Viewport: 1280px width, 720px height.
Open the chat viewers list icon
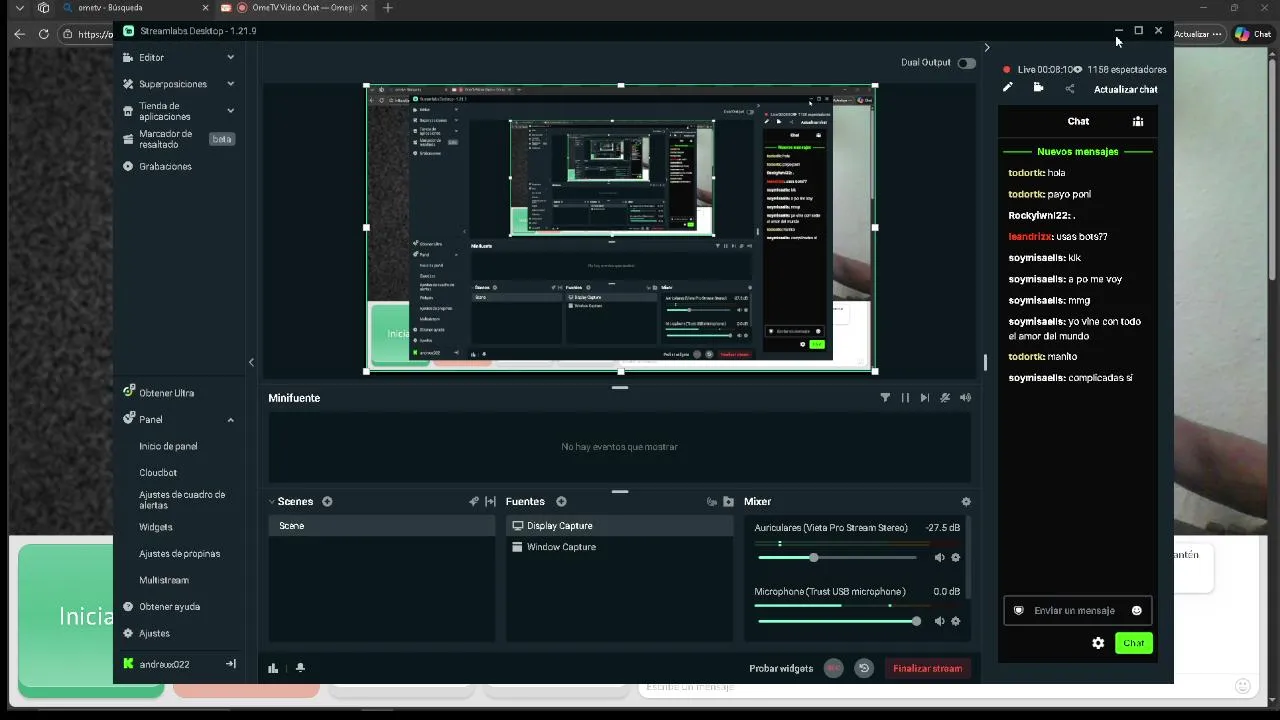pos(1138,121)
